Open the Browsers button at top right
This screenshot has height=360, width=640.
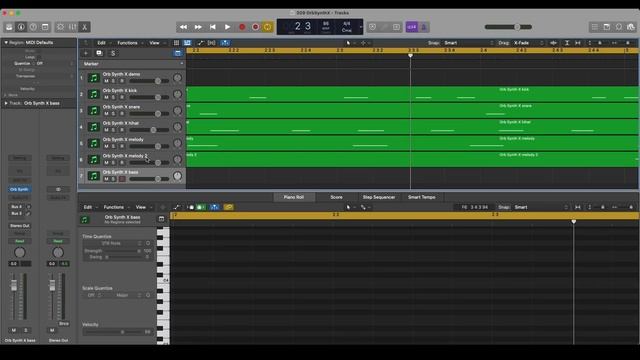[631, 27]
